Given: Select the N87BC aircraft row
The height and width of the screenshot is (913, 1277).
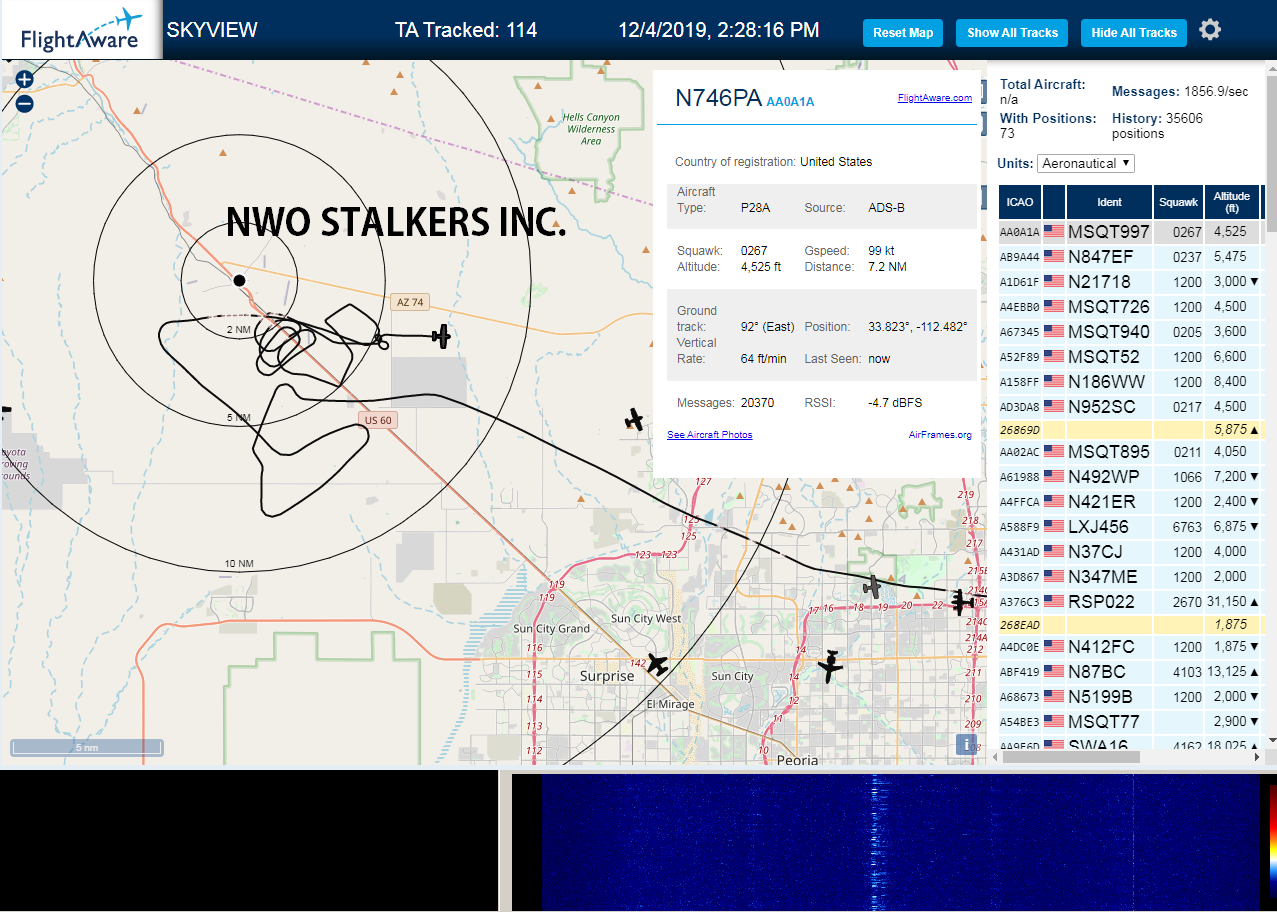Looking at the screenshot, I should [x=1130, y=672].
